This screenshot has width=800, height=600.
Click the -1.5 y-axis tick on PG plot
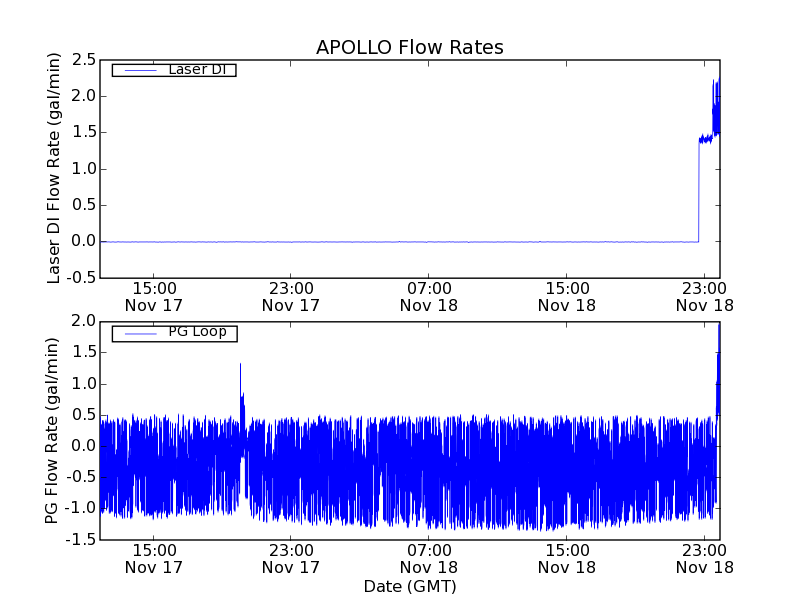[x=81, y=540]
